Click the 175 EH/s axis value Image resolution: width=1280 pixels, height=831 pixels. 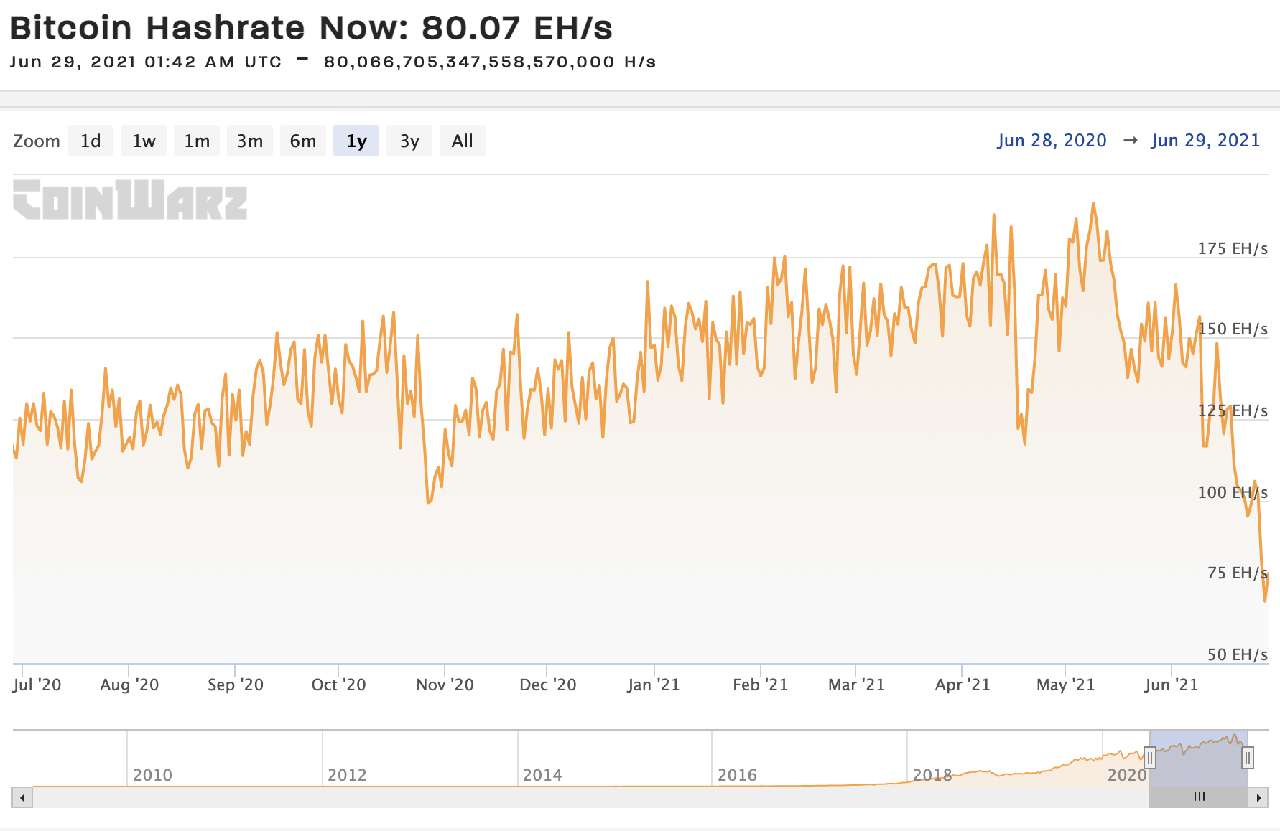click(1232, 248)
